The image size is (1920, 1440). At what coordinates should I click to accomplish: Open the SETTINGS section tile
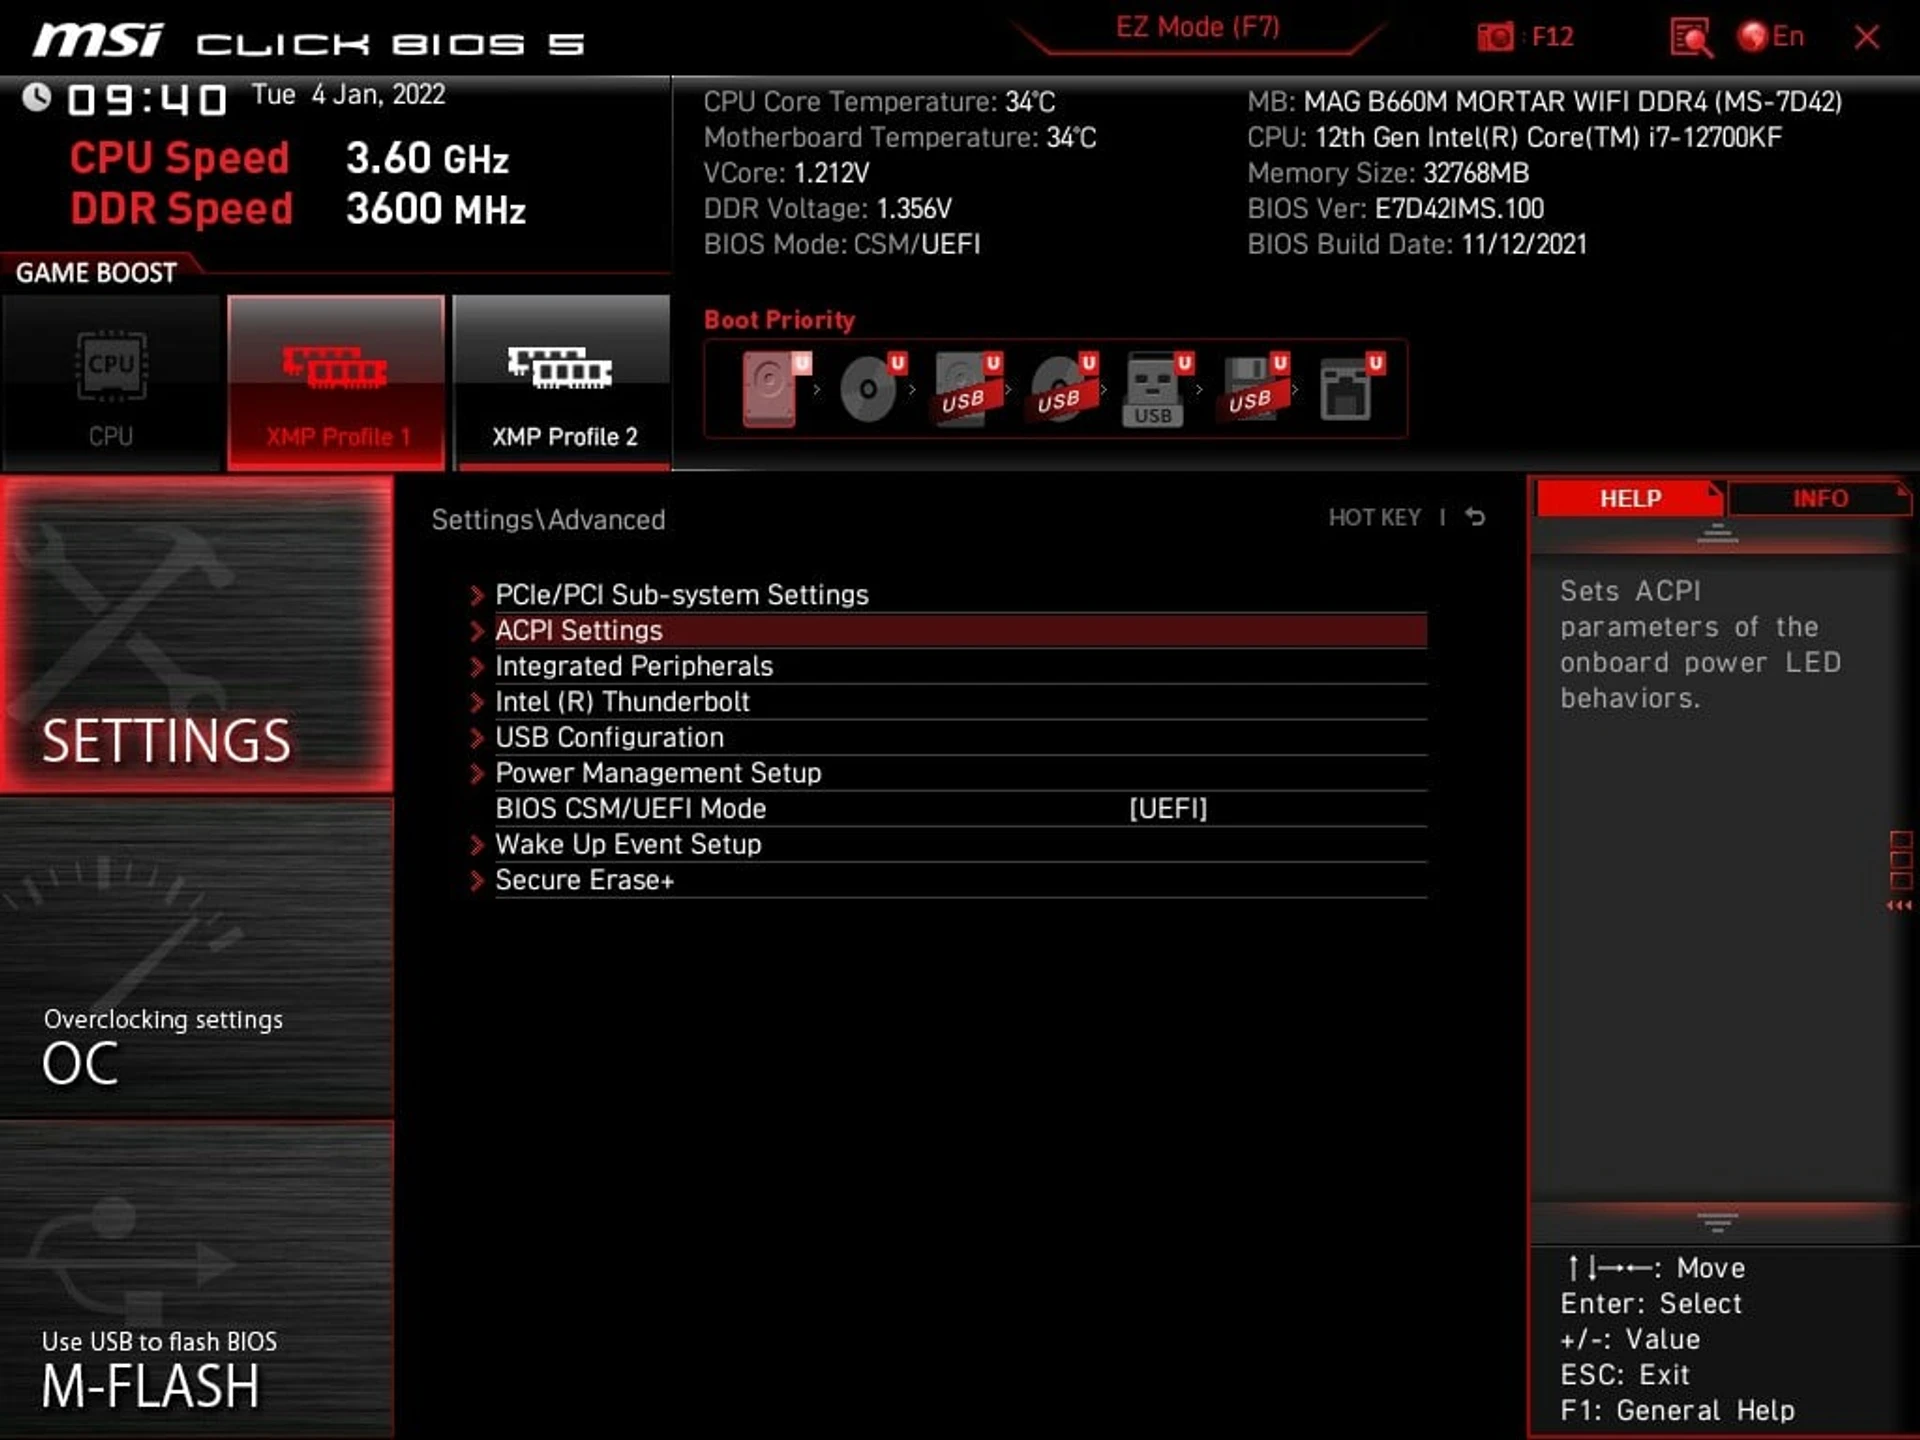click(x=197, y=635)
